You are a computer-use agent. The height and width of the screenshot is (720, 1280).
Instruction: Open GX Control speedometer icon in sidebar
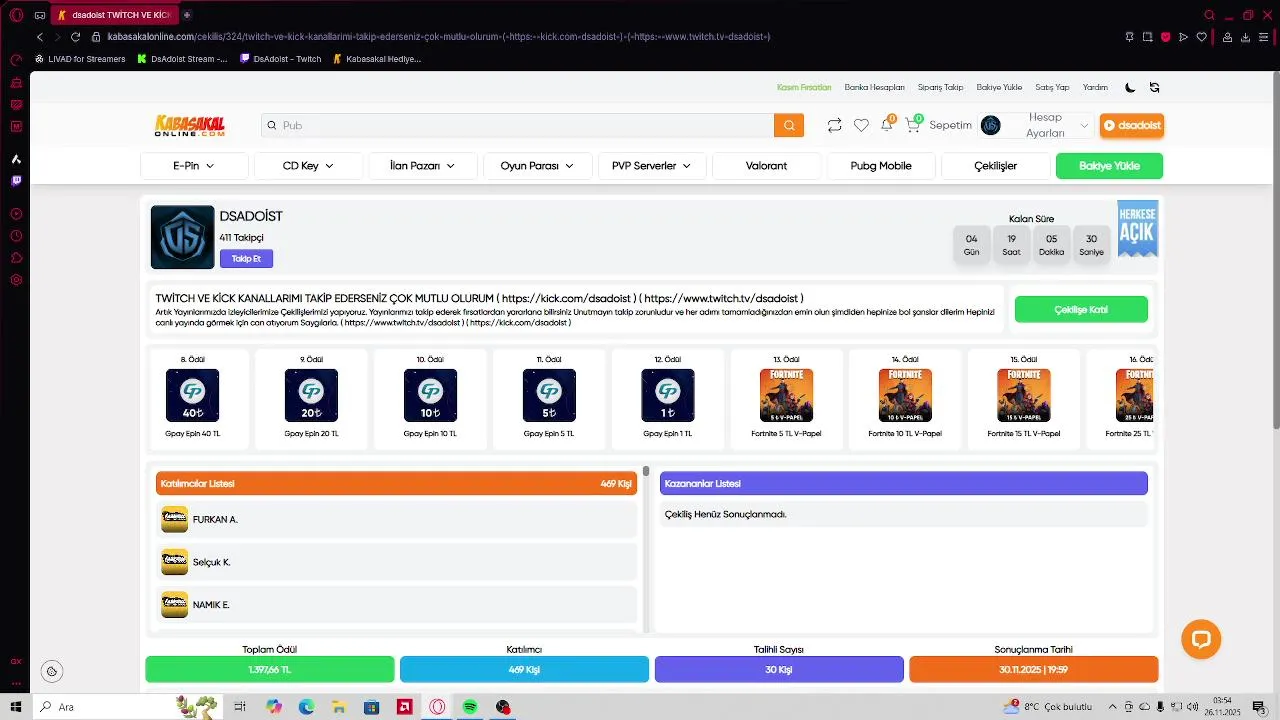[x=16, y=60]
